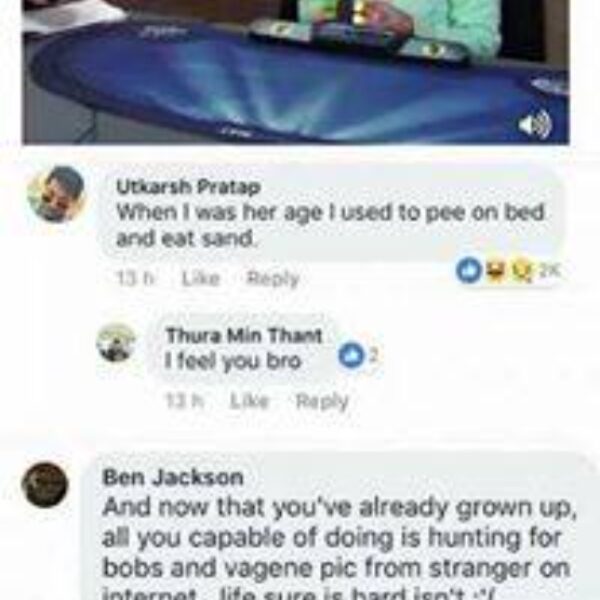Screen dimensions: 600x600
Task: Click the 13 h timestamp on Utkarsh's comment
Action: [135, 279]
